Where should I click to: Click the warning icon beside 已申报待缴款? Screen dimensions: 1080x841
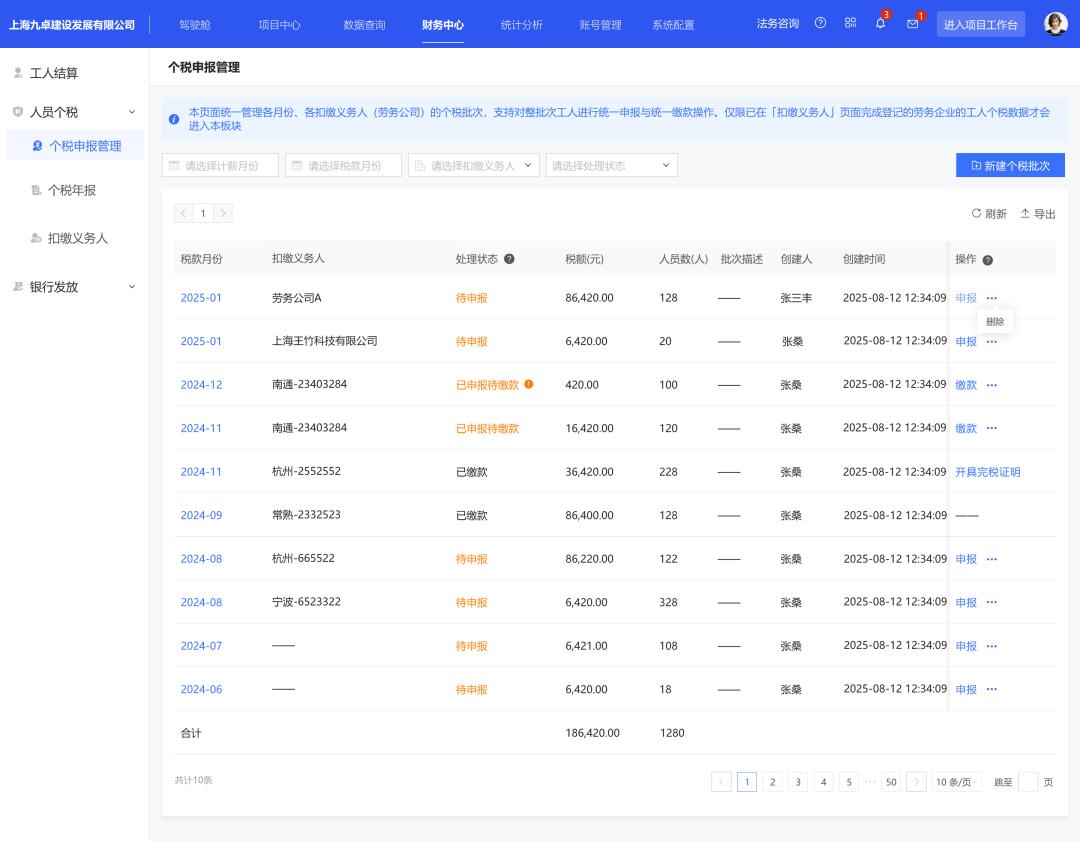529,384
